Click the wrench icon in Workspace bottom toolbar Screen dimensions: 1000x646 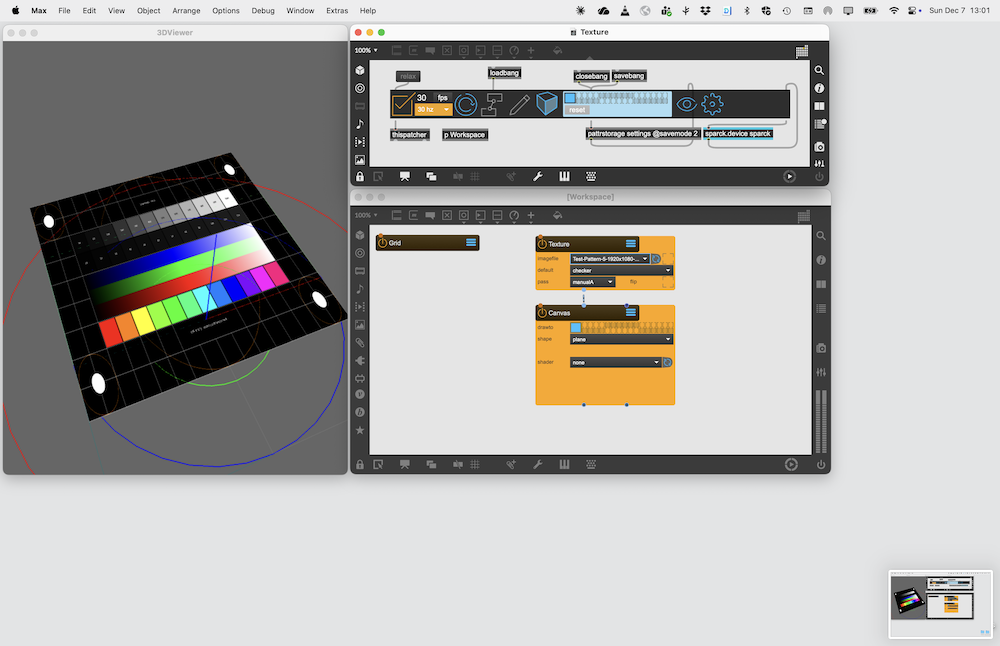(538, 464)
